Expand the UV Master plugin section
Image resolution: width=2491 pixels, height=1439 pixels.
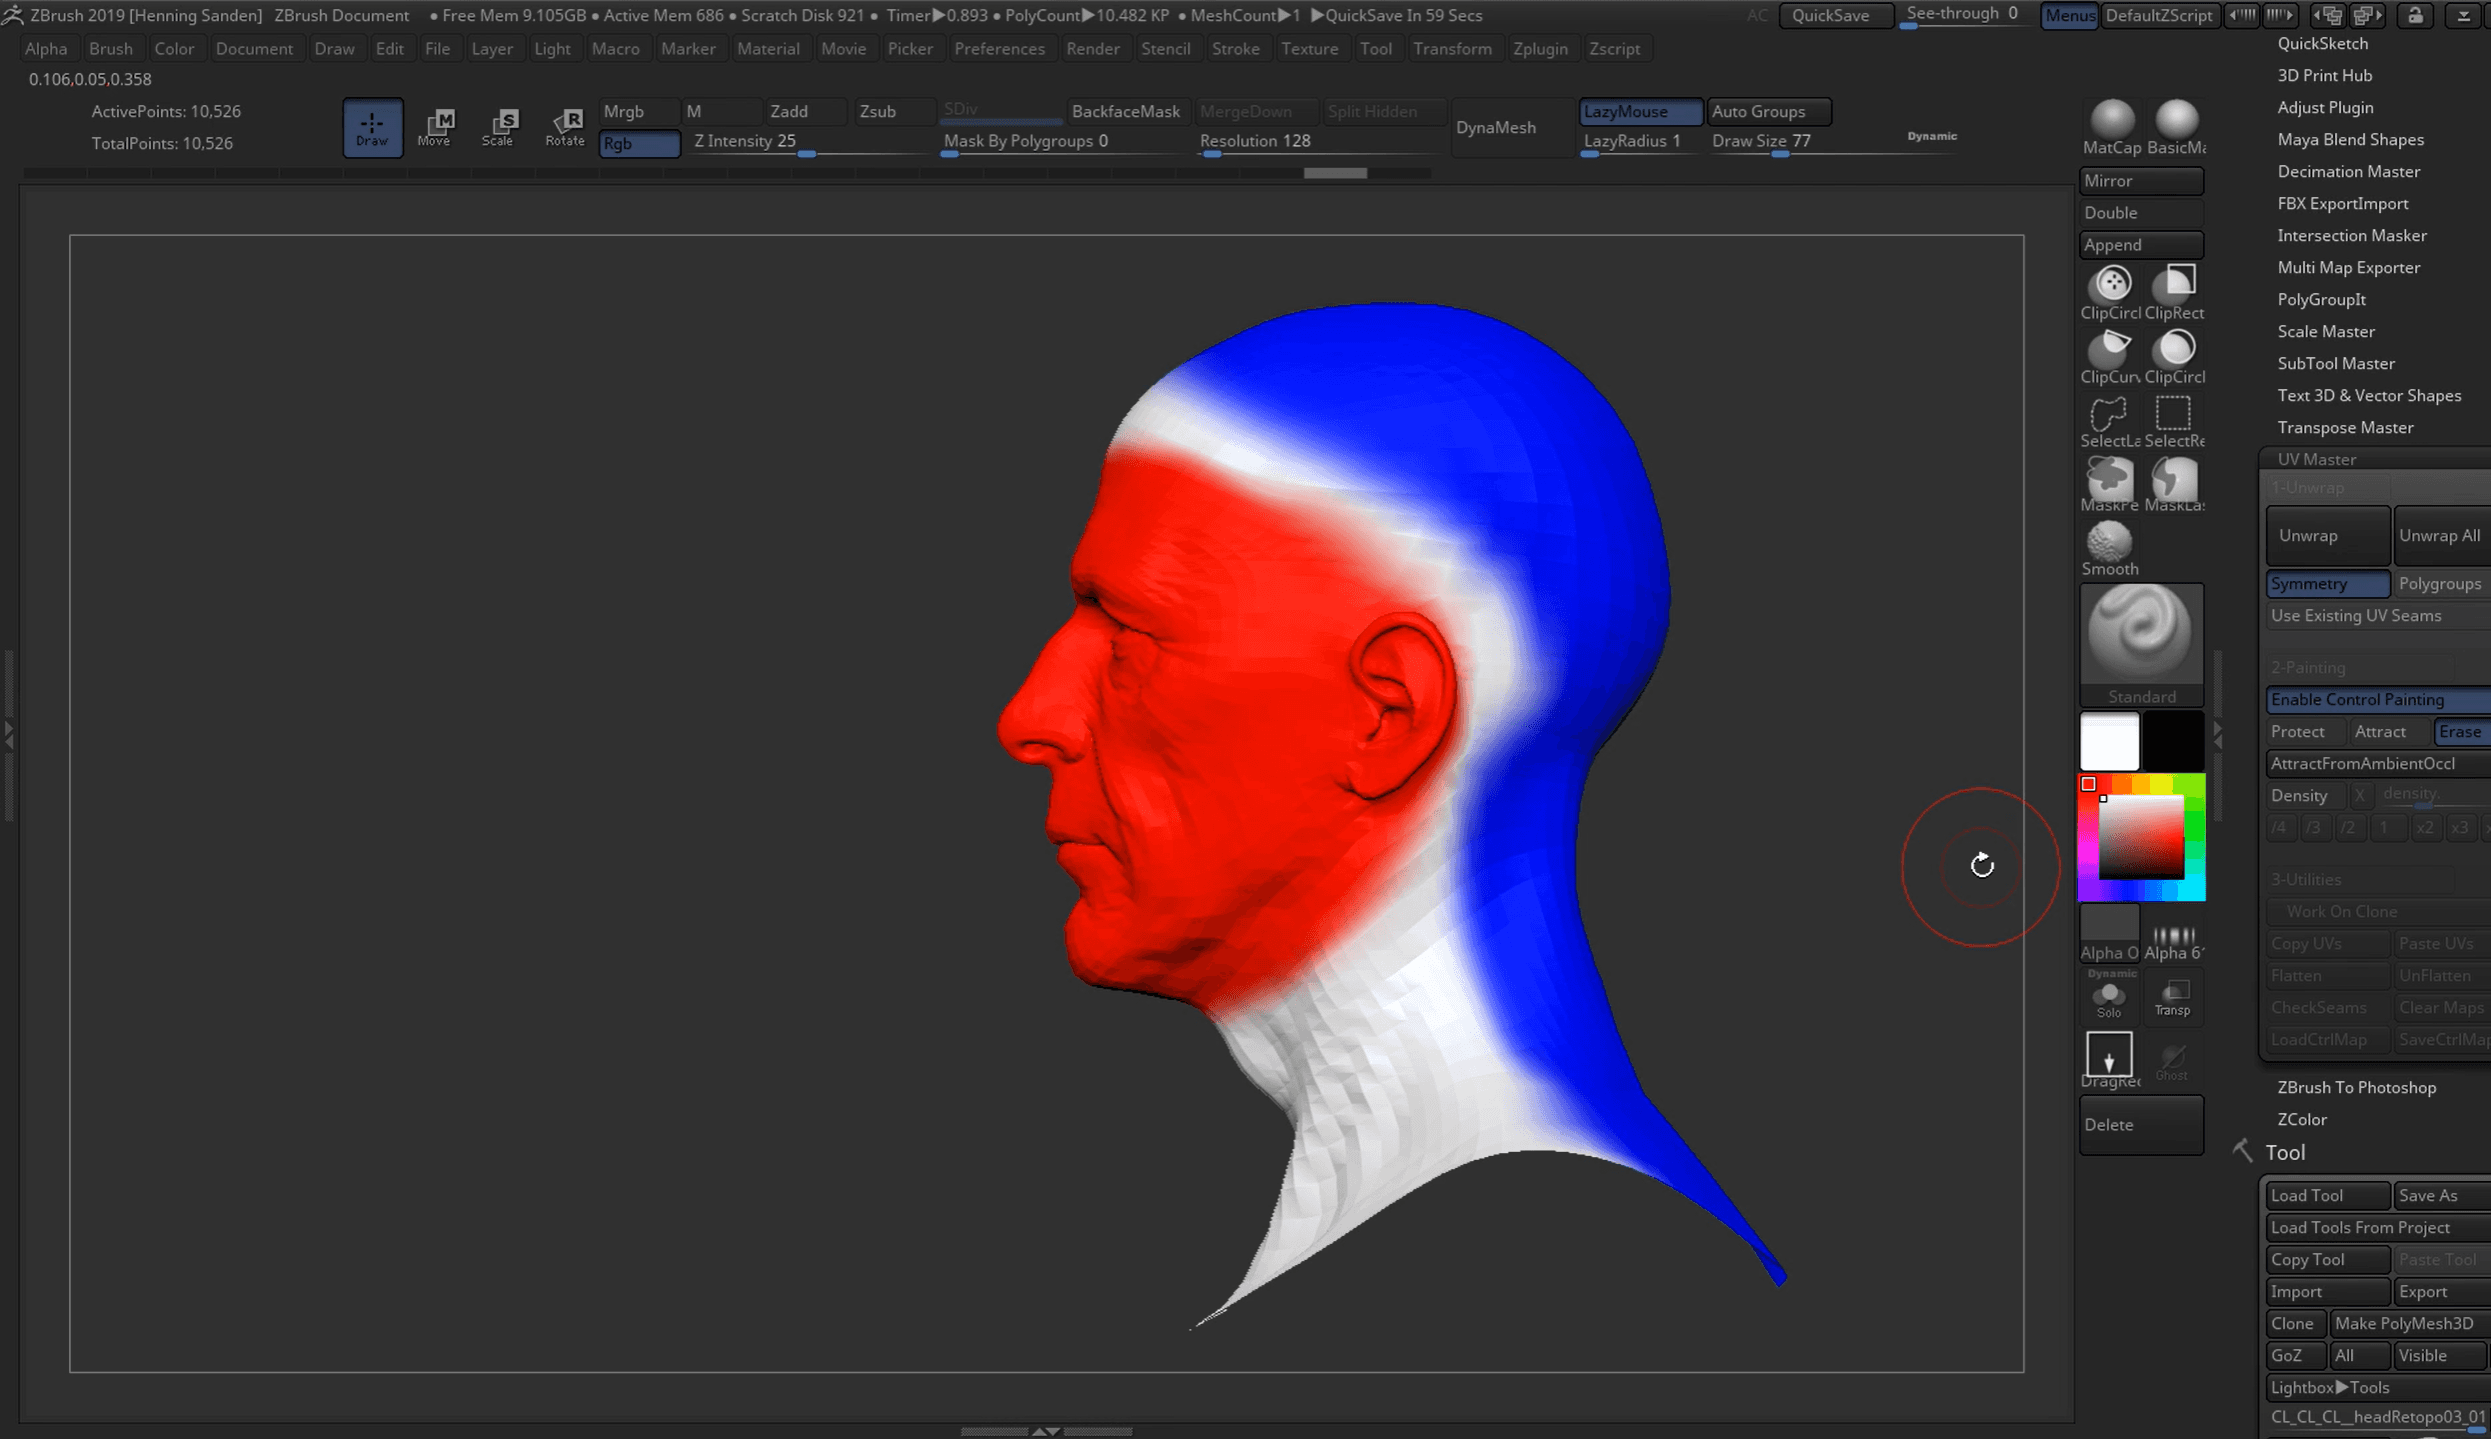(x=2316, y=459)
